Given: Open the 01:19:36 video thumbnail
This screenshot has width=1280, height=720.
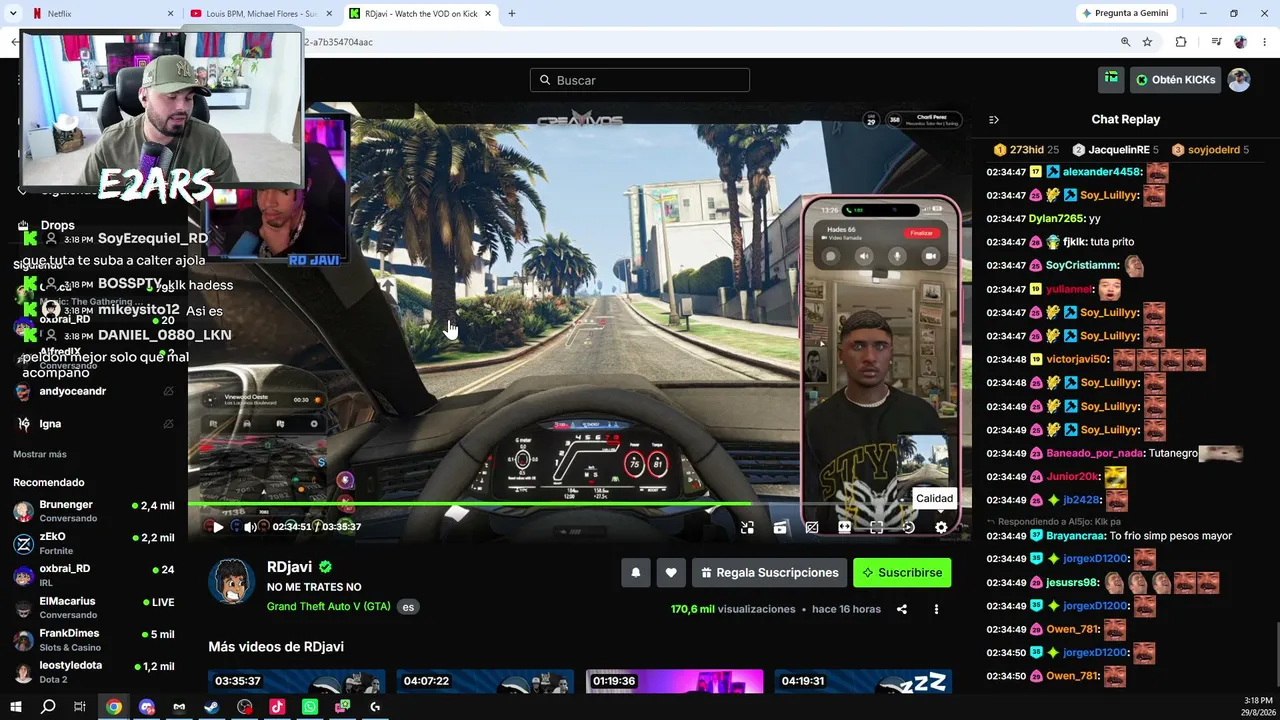Looking at the screenshot, I should coord(674,681).
